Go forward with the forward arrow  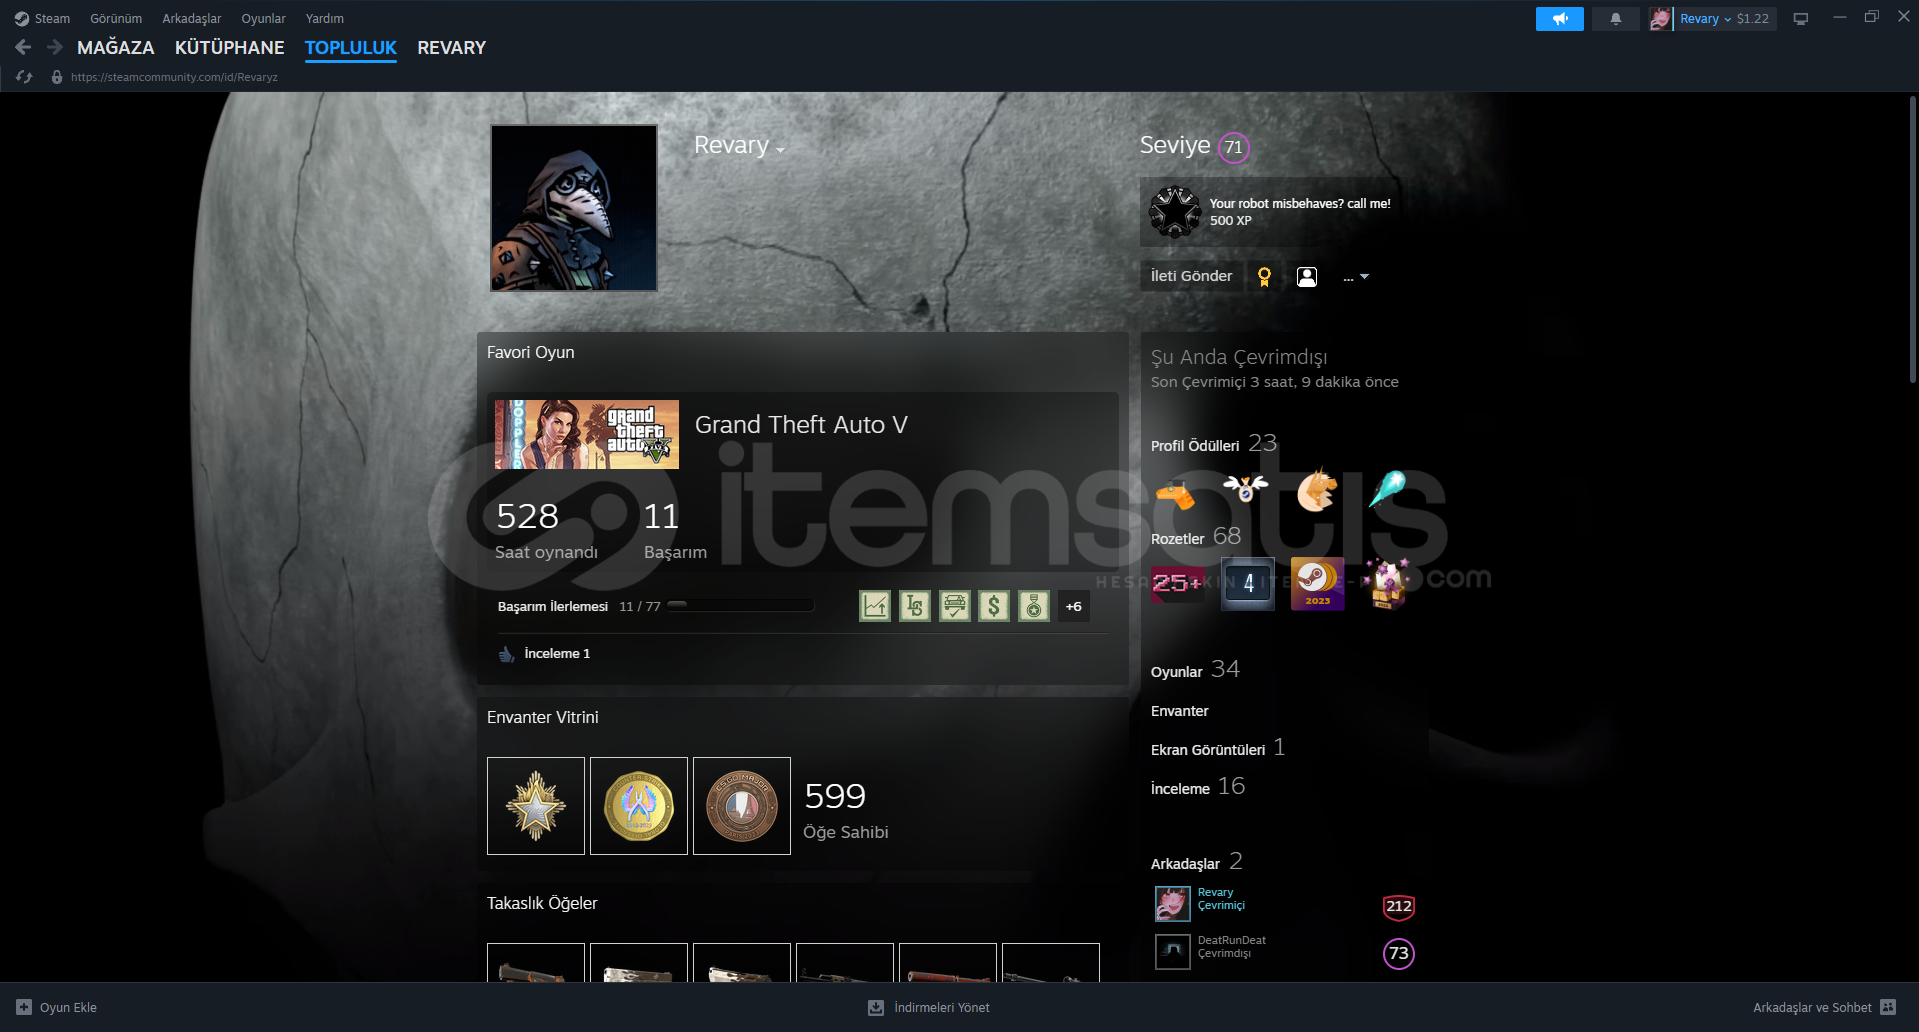[55, 47]
